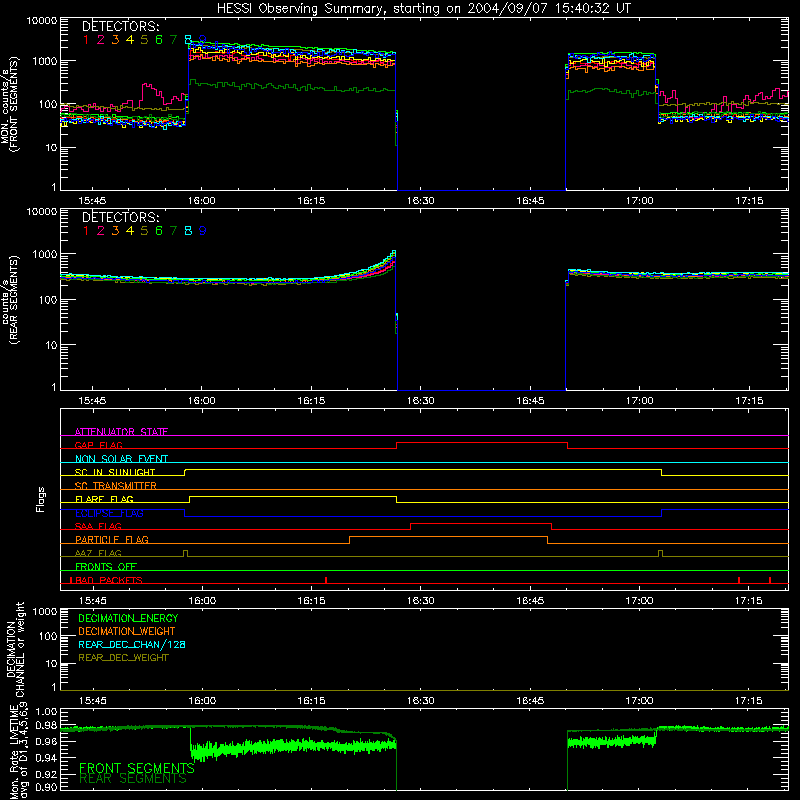This screenshot has height=800, width=800.
Task: Click pink detector number 2 in rear segments legend
Action: 101,231
